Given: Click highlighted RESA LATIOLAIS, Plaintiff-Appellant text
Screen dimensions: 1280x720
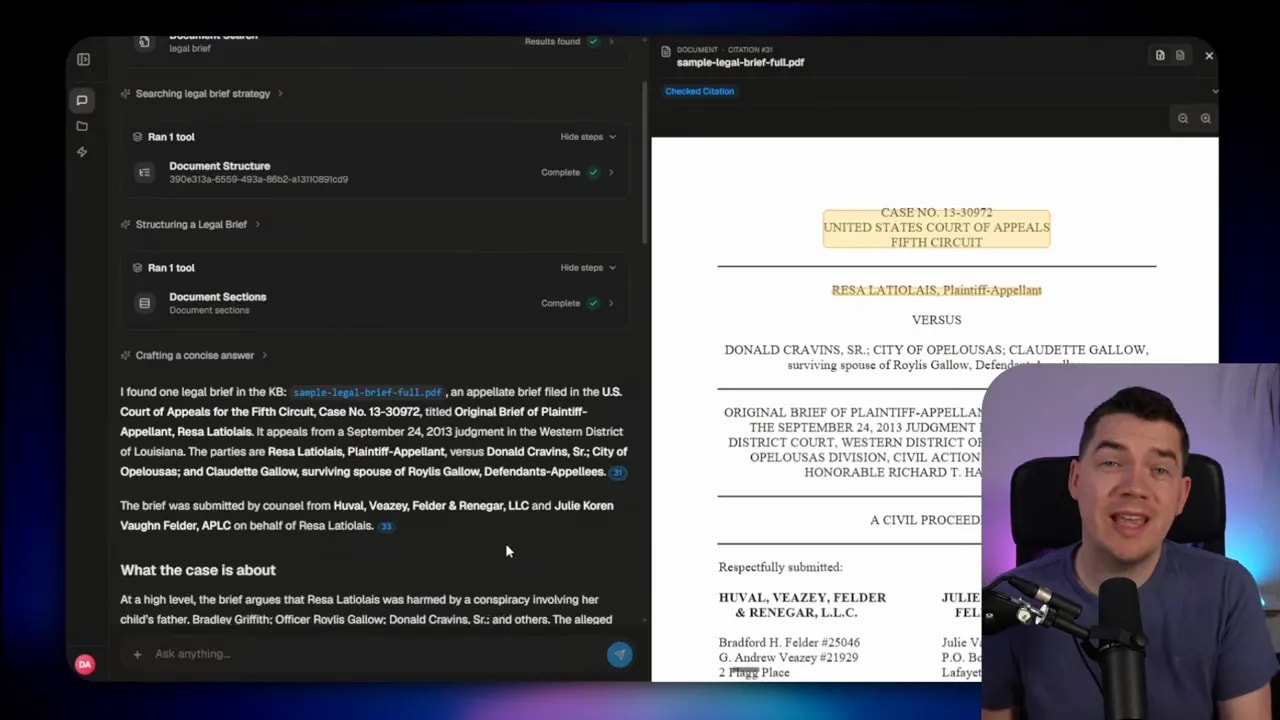Looking at the screenshot, I should (x=936, y=290).
